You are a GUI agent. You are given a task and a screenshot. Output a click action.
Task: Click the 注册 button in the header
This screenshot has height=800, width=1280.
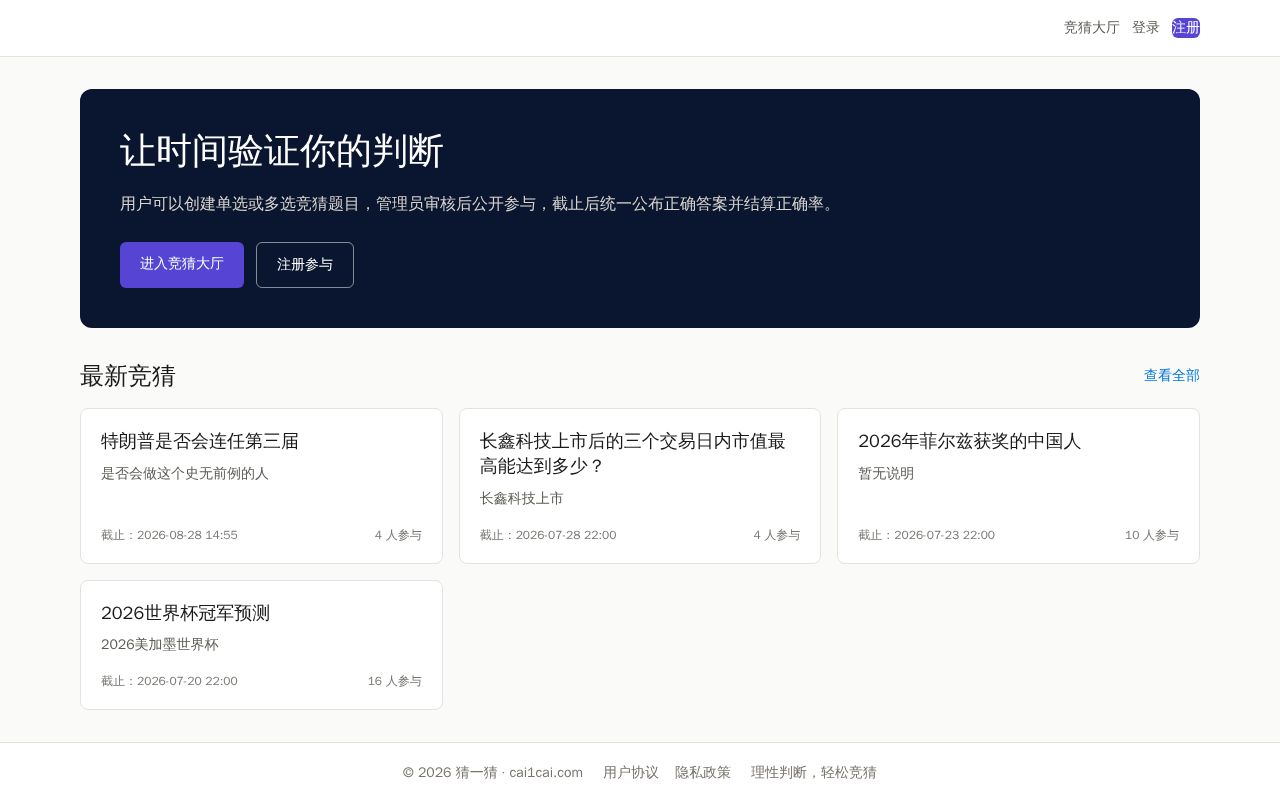pyautogui.click(x=1186, y=28)
